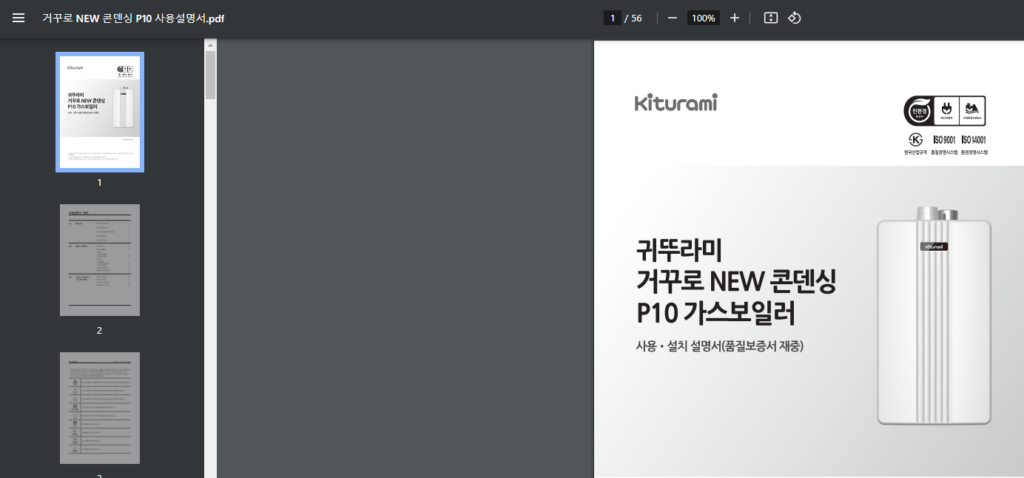Open page 3 thumbnail
This screenshot has height=478, width=1024.
pos(100,408)
